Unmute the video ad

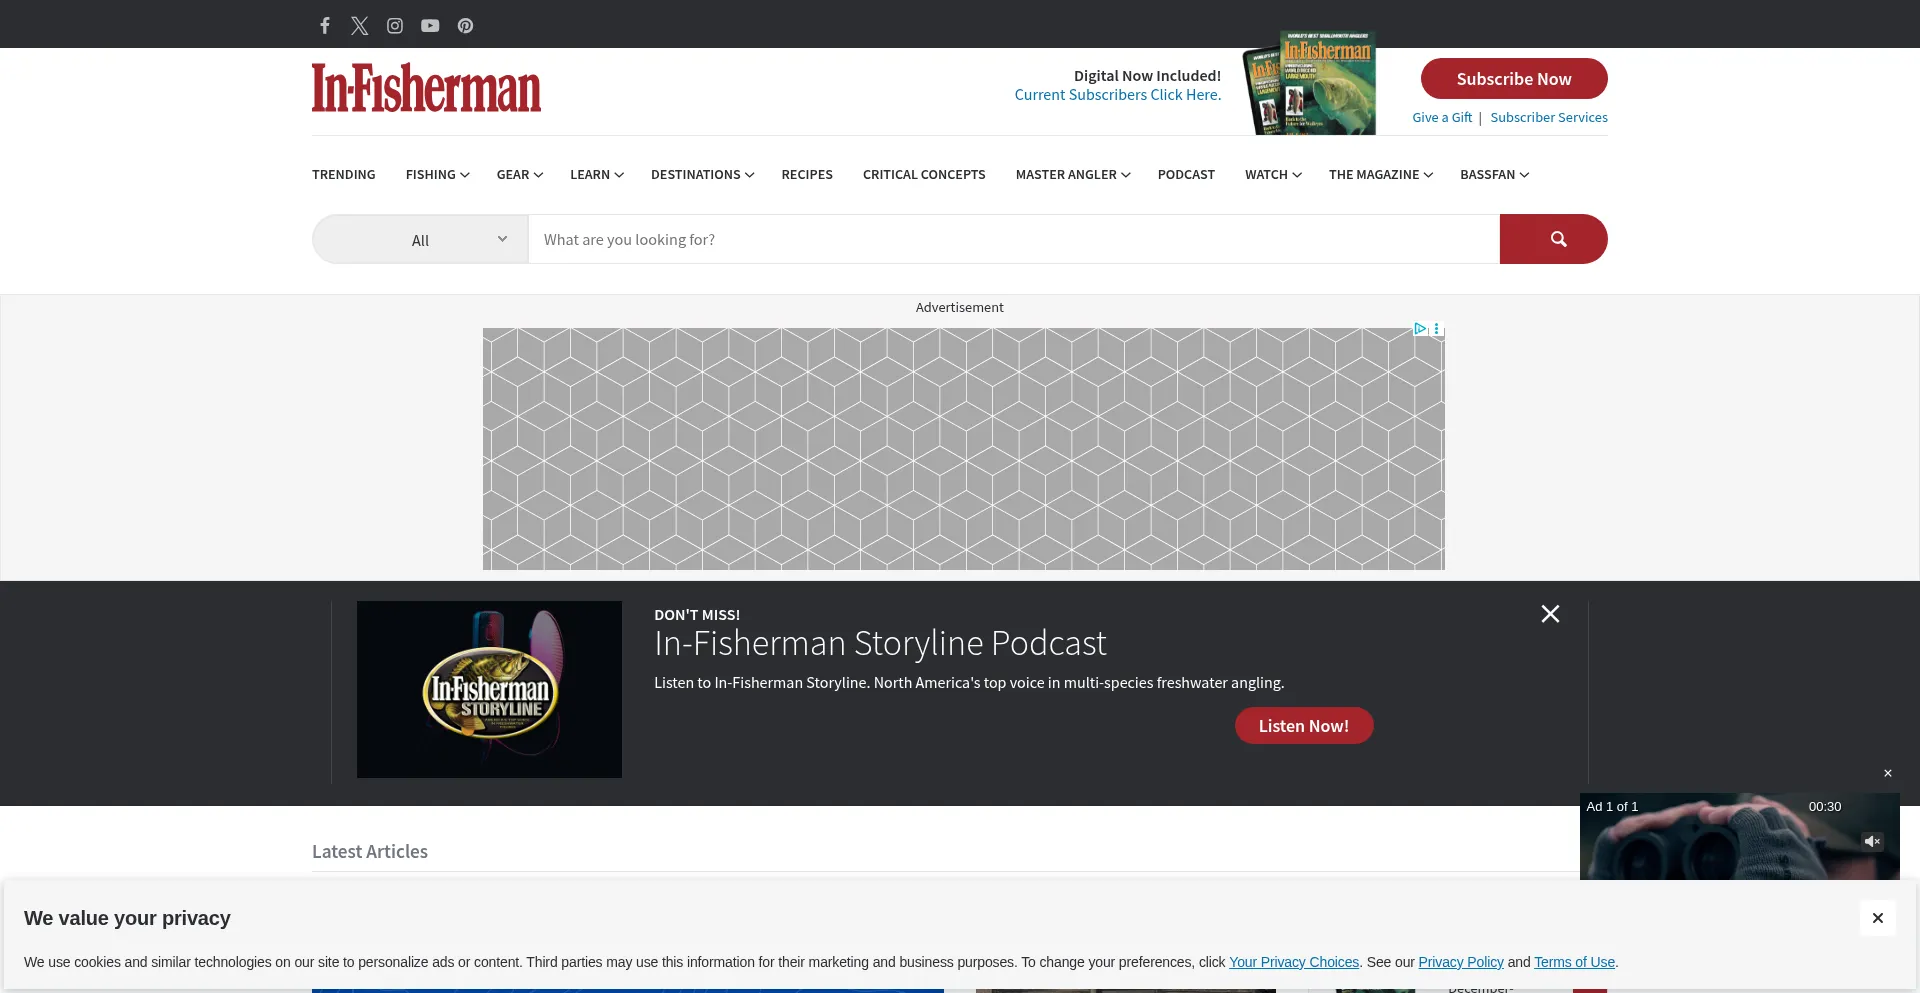[x=1873, y=841]
